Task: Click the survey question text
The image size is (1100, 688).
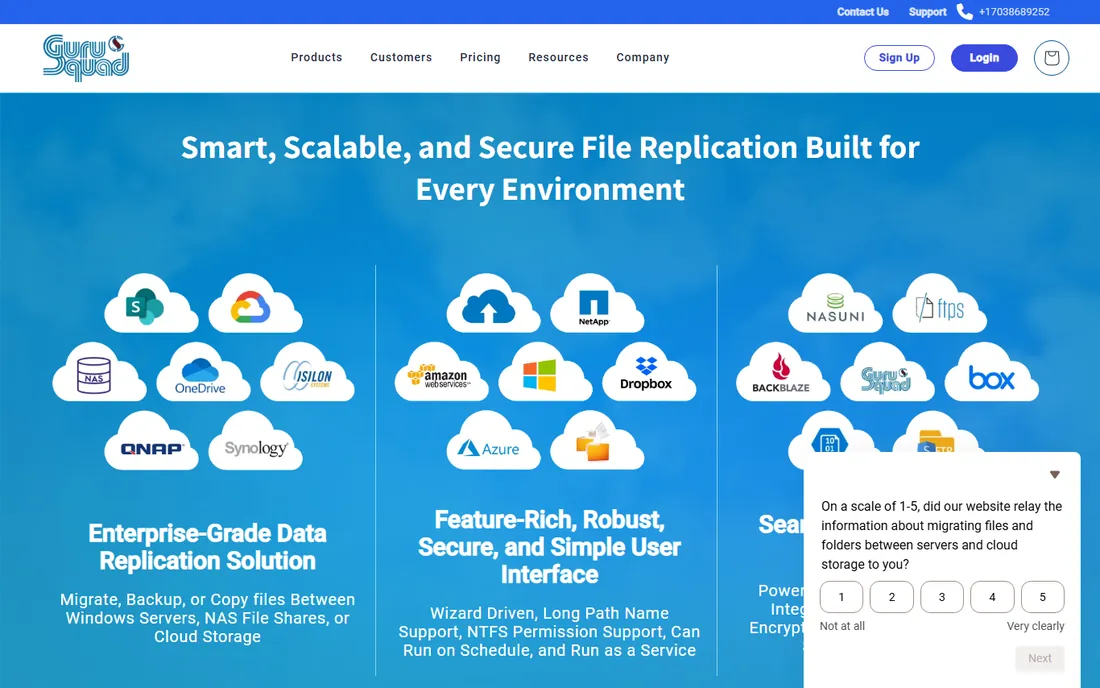Action: click(x=941, y=535)
